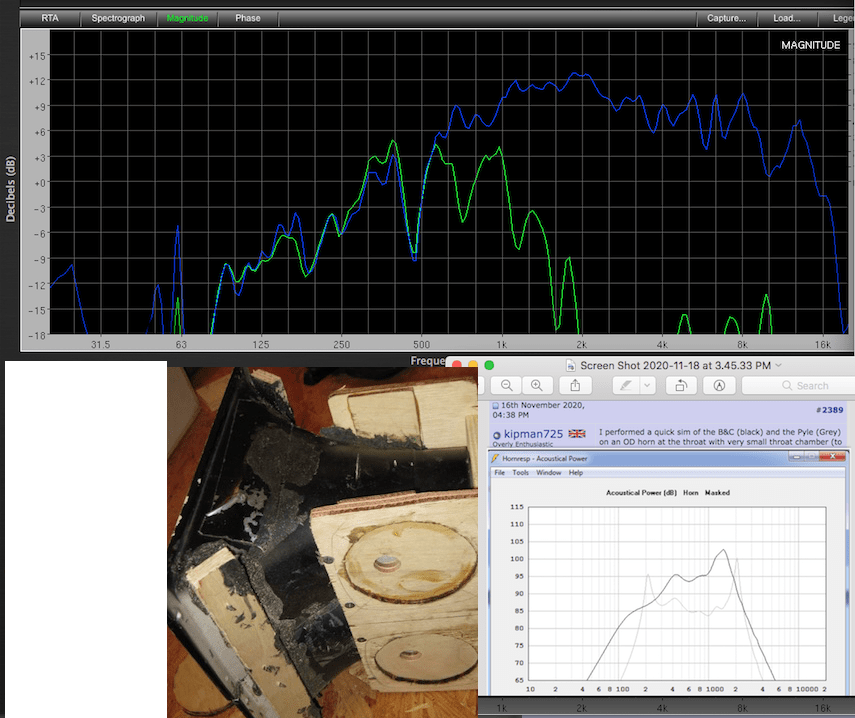Click the 'Acoustical Power (dB)' chart title

[x=641, y=493]
